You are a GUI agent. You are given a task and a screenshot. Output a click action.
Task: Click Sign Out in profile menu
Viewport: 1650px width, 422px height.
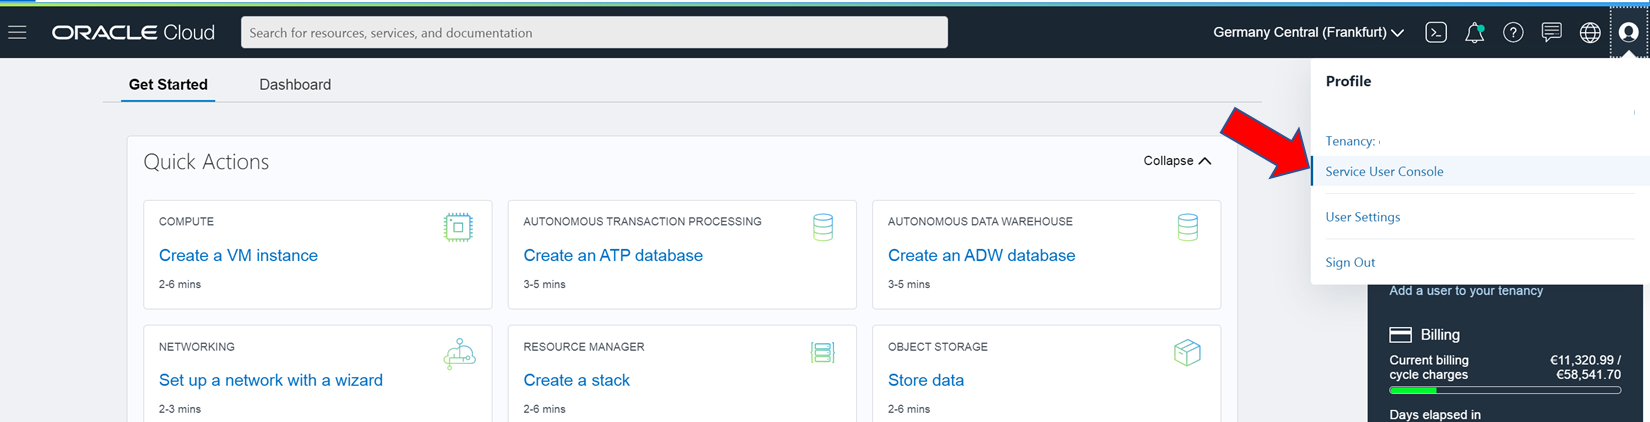1350,262
